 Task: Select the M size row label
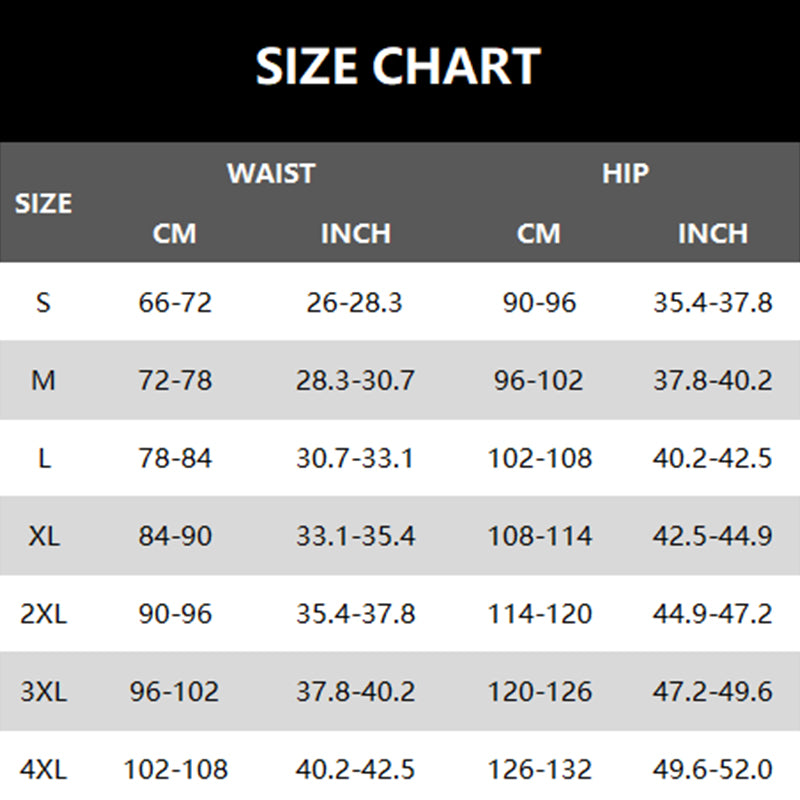43,380
